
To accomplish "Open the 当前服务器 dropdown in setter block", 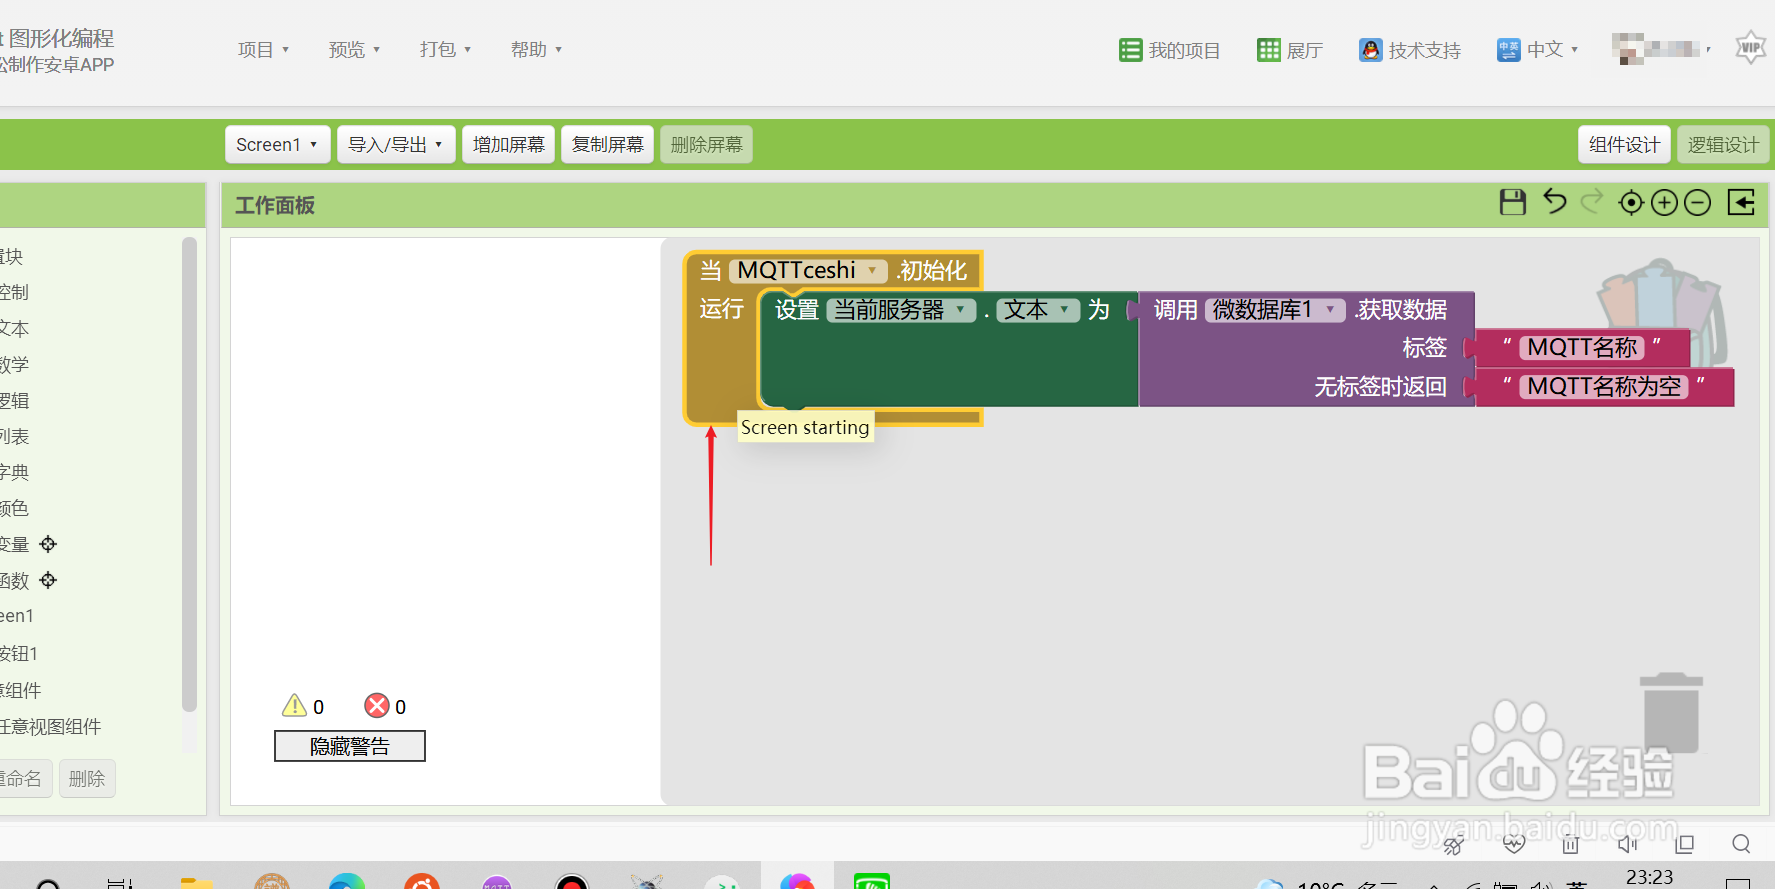I will click(x=901, y=310).
